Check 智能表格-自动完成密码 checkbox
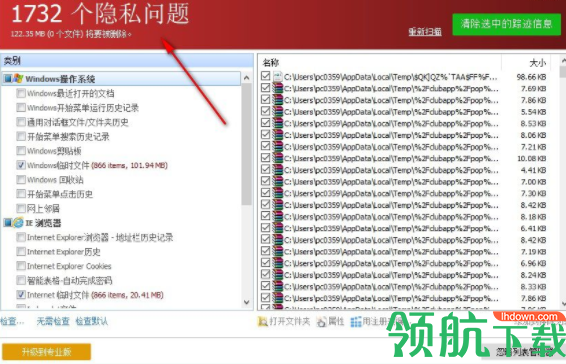 (x=21, y=280)
